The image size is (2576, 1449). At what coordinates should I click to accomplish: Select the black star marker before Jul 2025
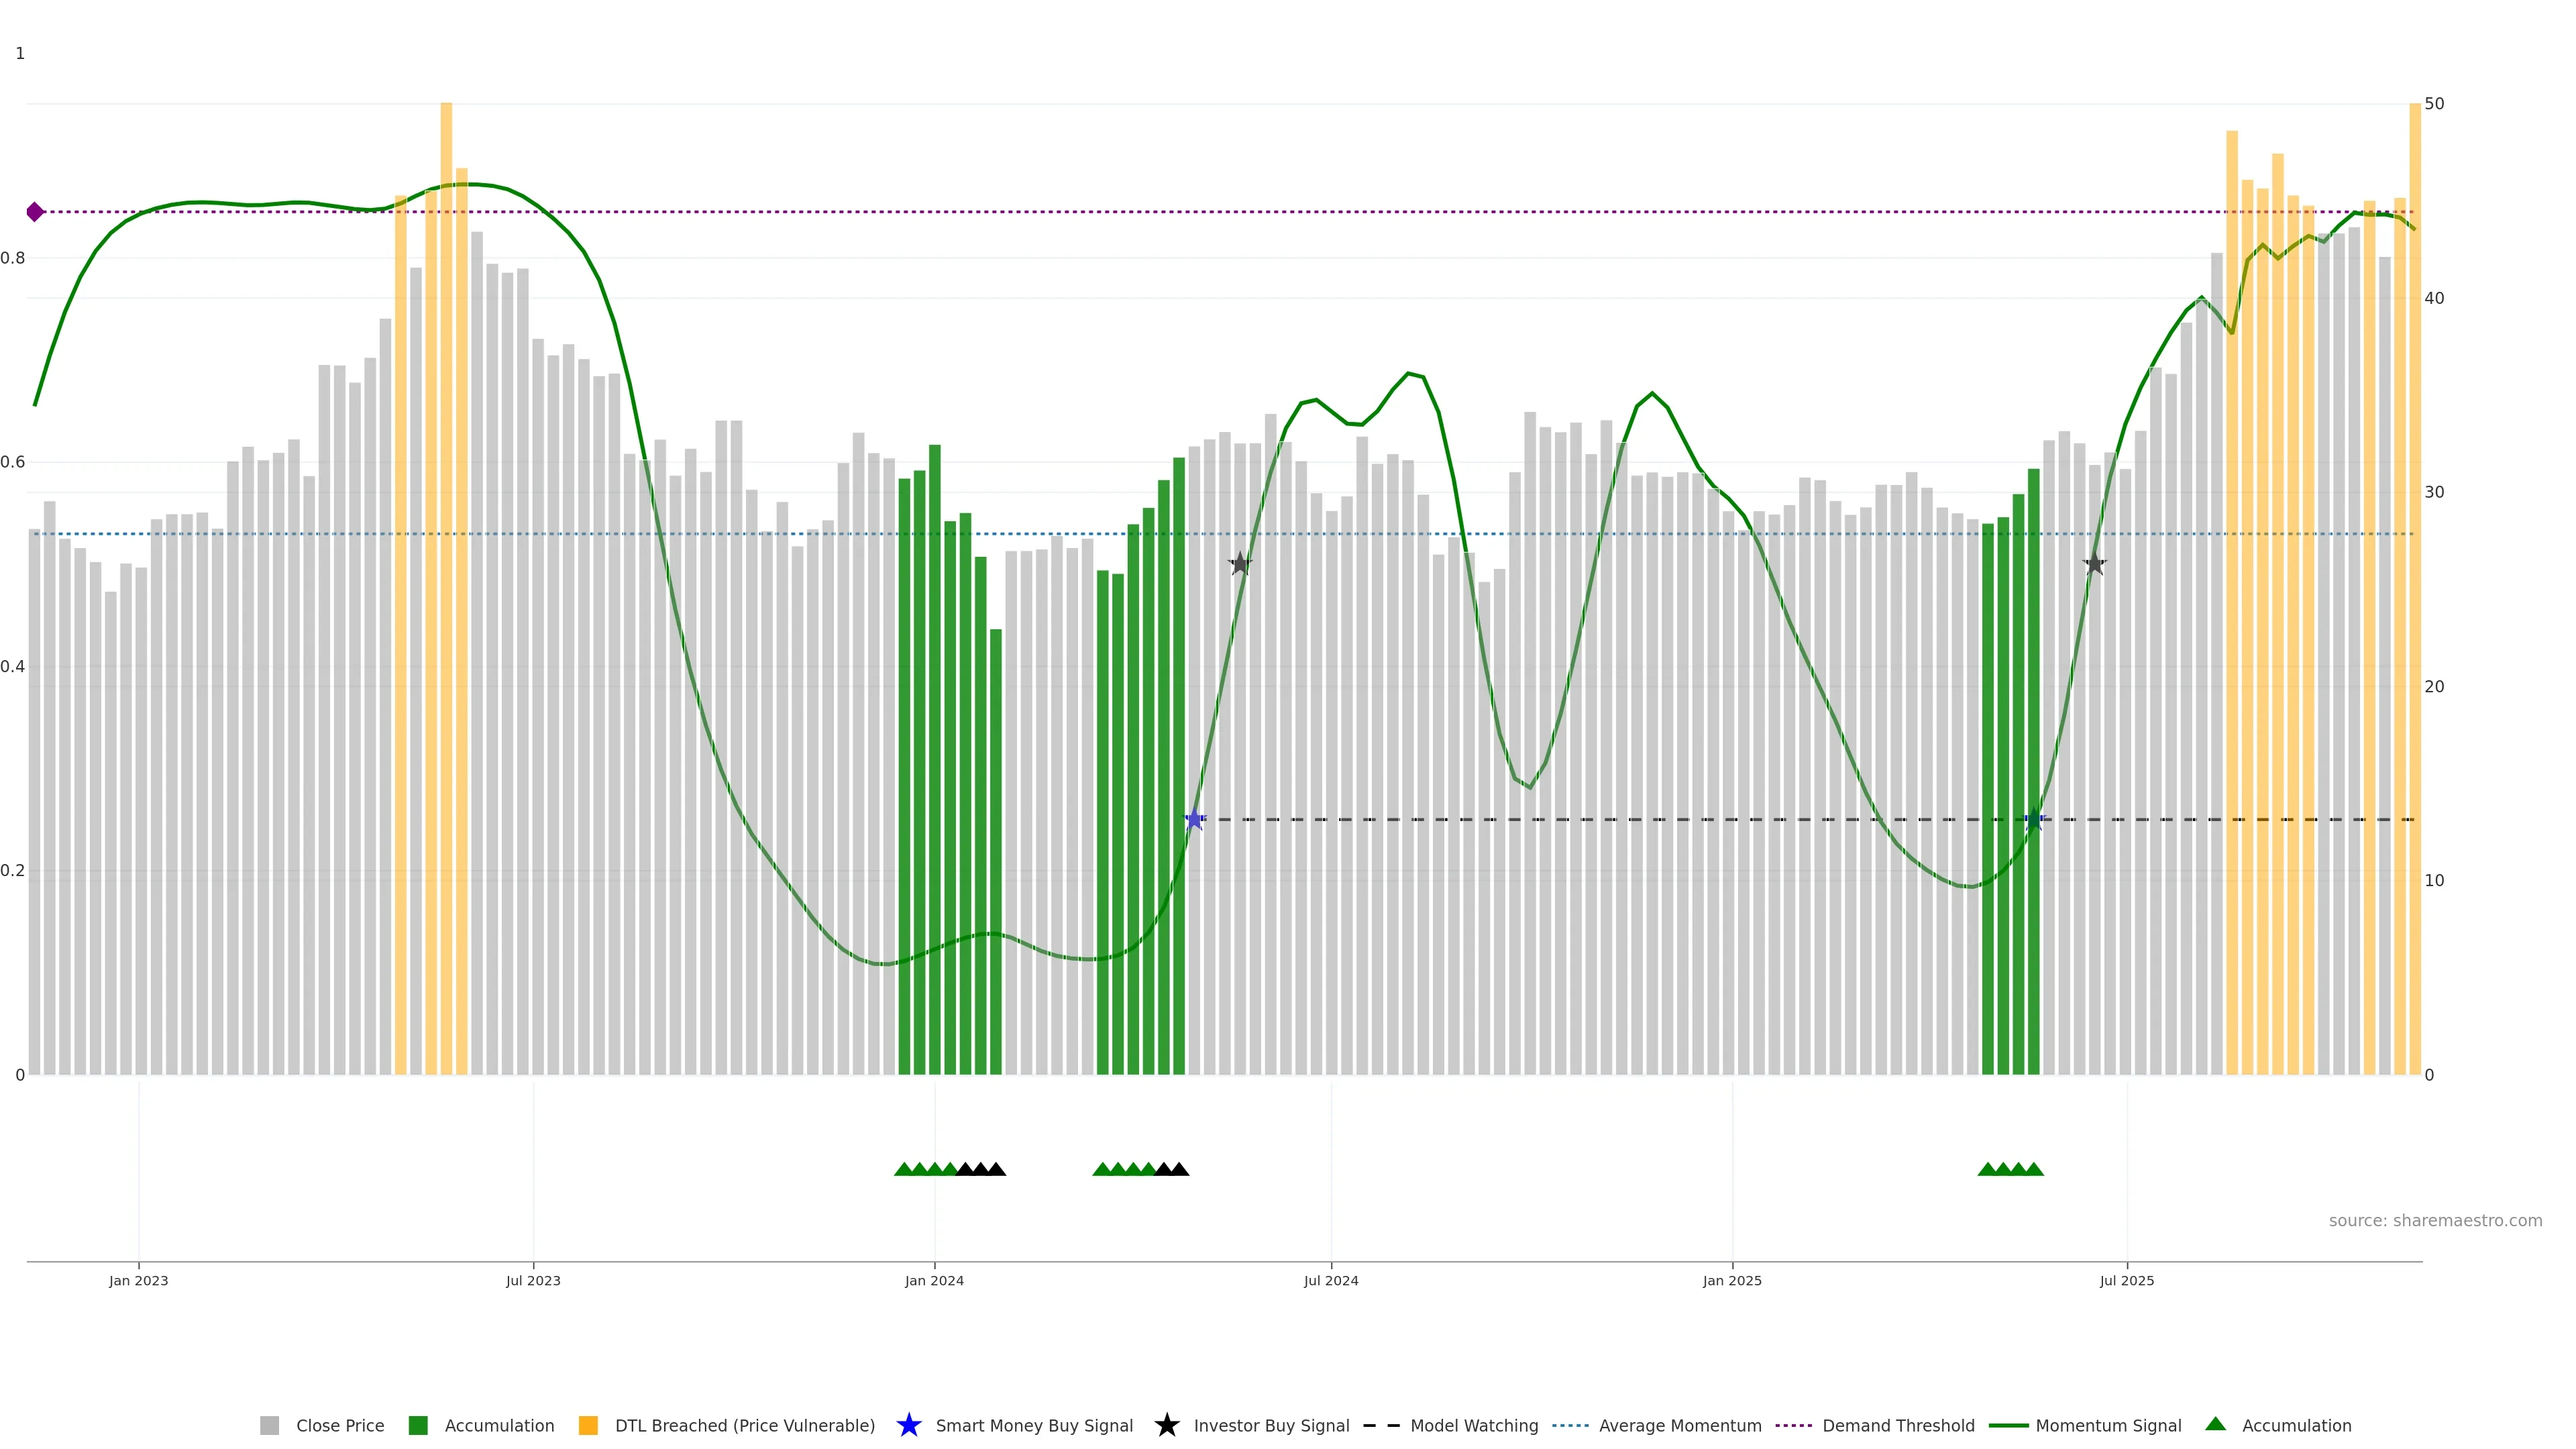[2094, 564]
